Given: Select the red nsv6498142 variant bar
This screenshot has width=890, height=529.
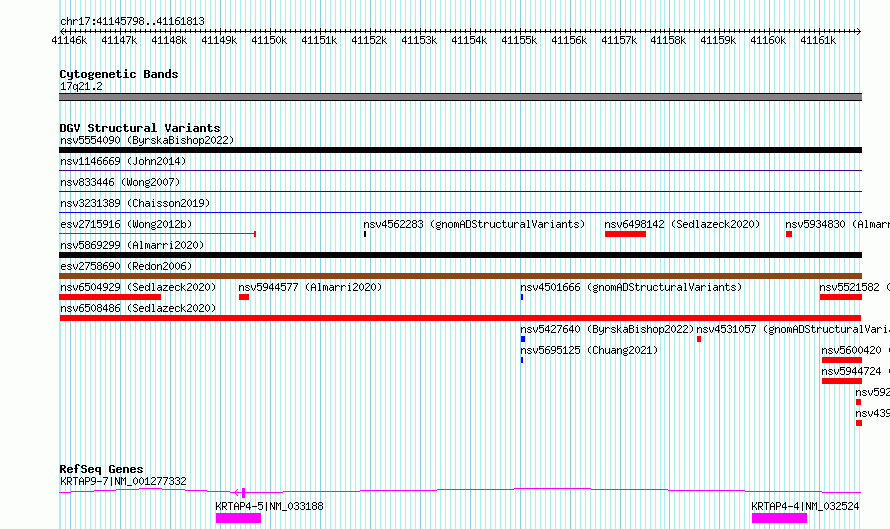Looking at the screenshot, I should [x=625, y=234].
